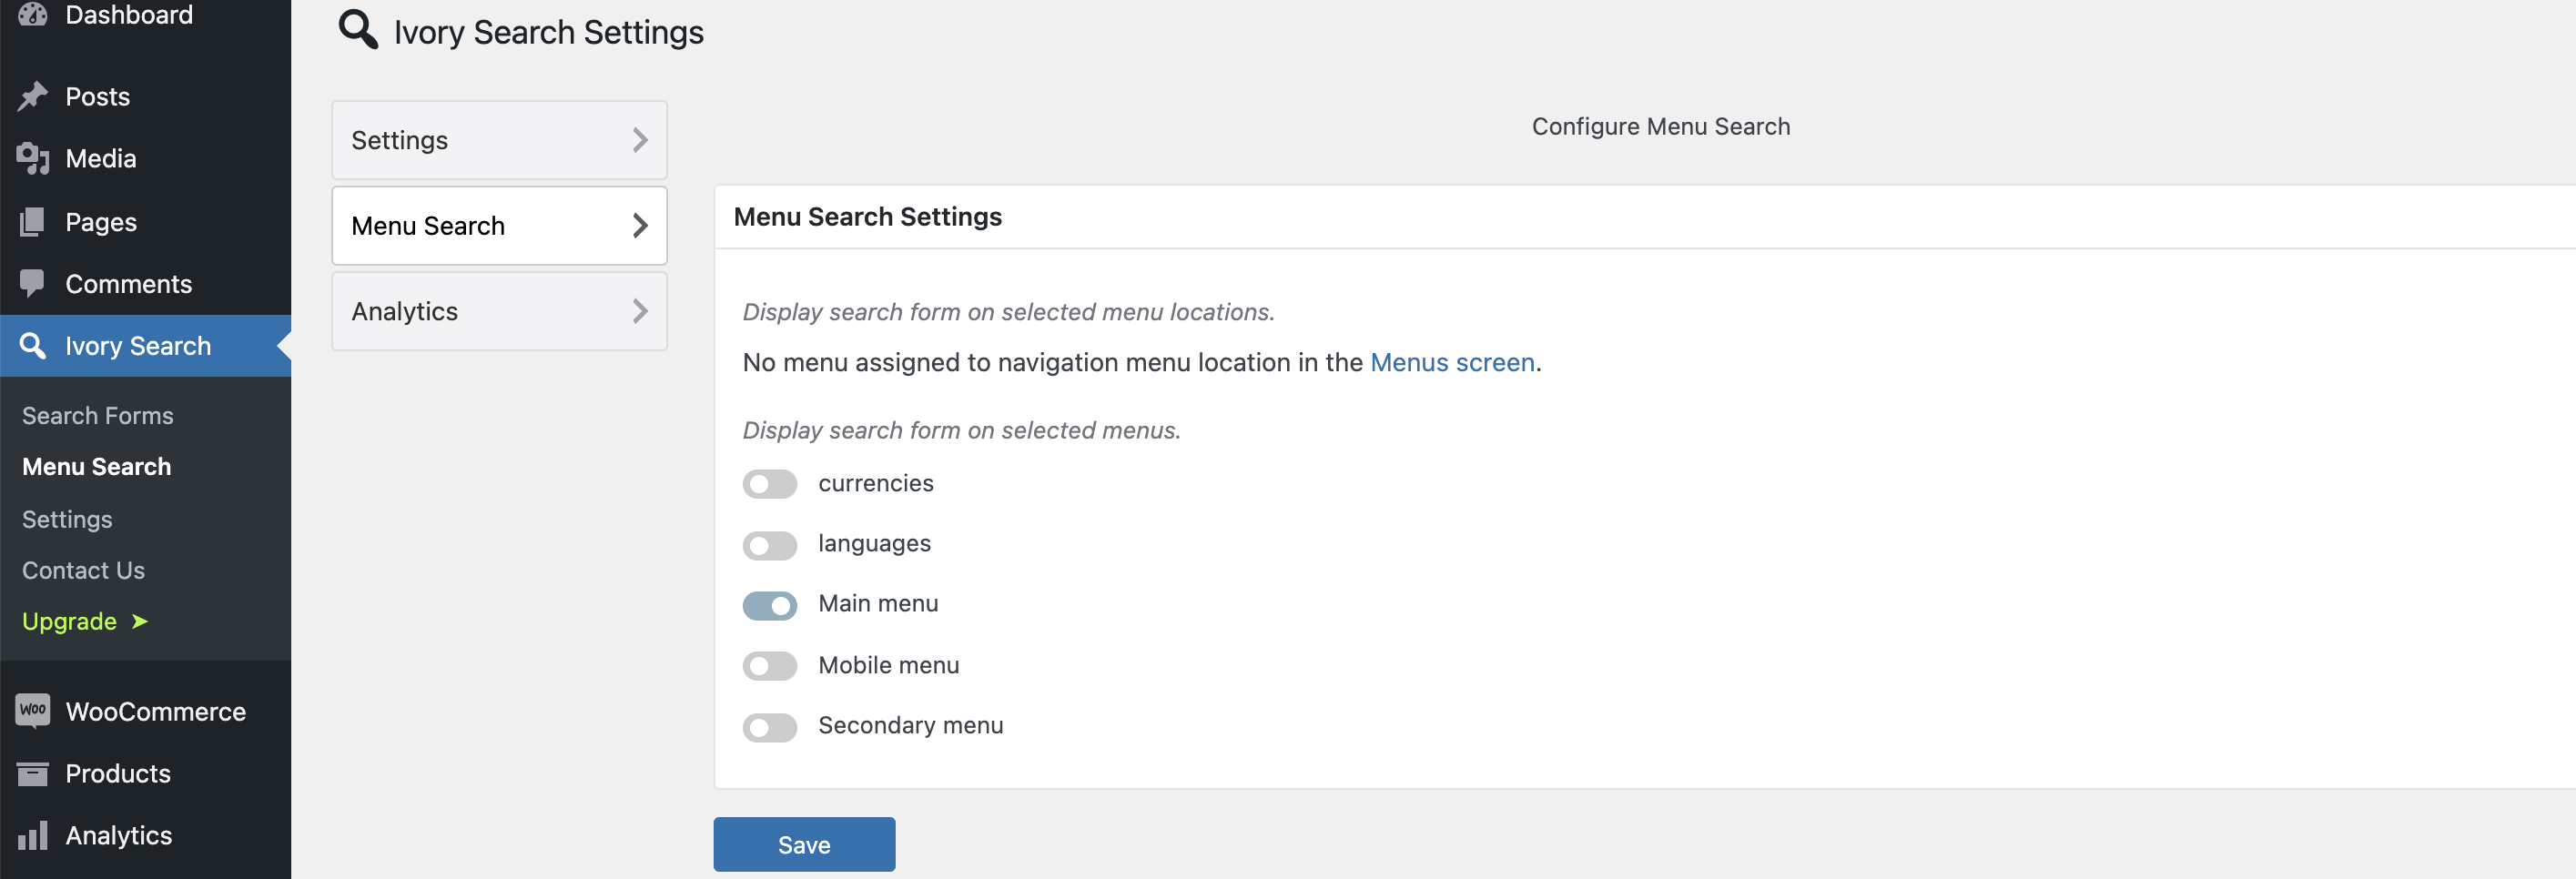Viewport: 2576px width, 879px height.
Task: Click the Products archive box icon
Action: pyautogui.click(x=33, y=773)
